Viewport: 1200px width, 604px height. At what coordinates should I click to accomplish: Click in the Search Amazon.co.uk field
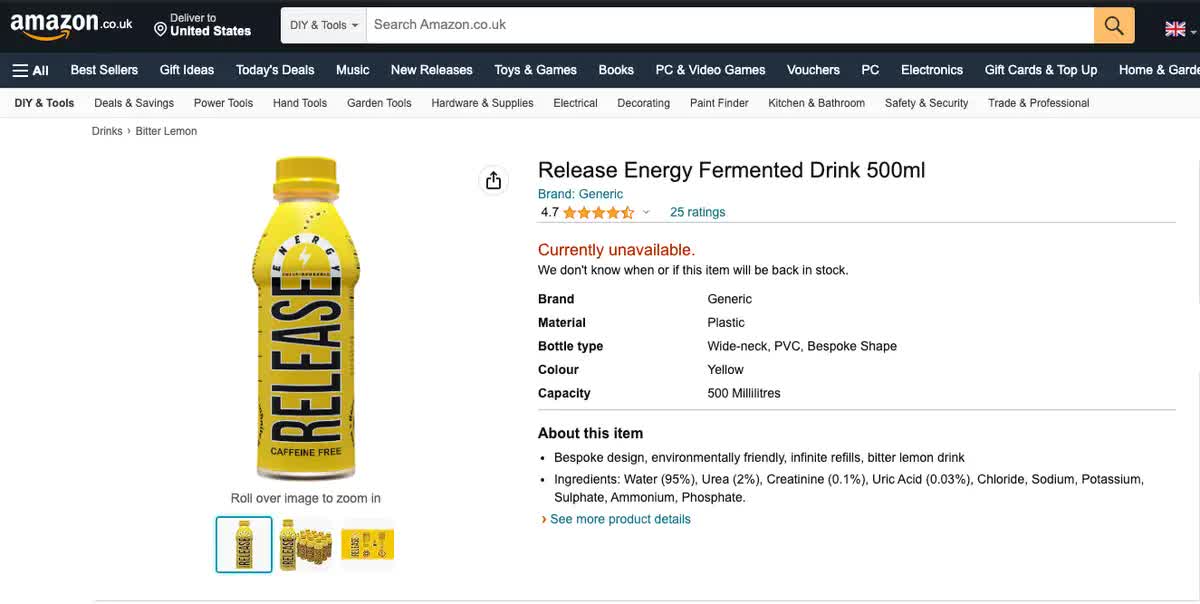click(x=730, y=25)
